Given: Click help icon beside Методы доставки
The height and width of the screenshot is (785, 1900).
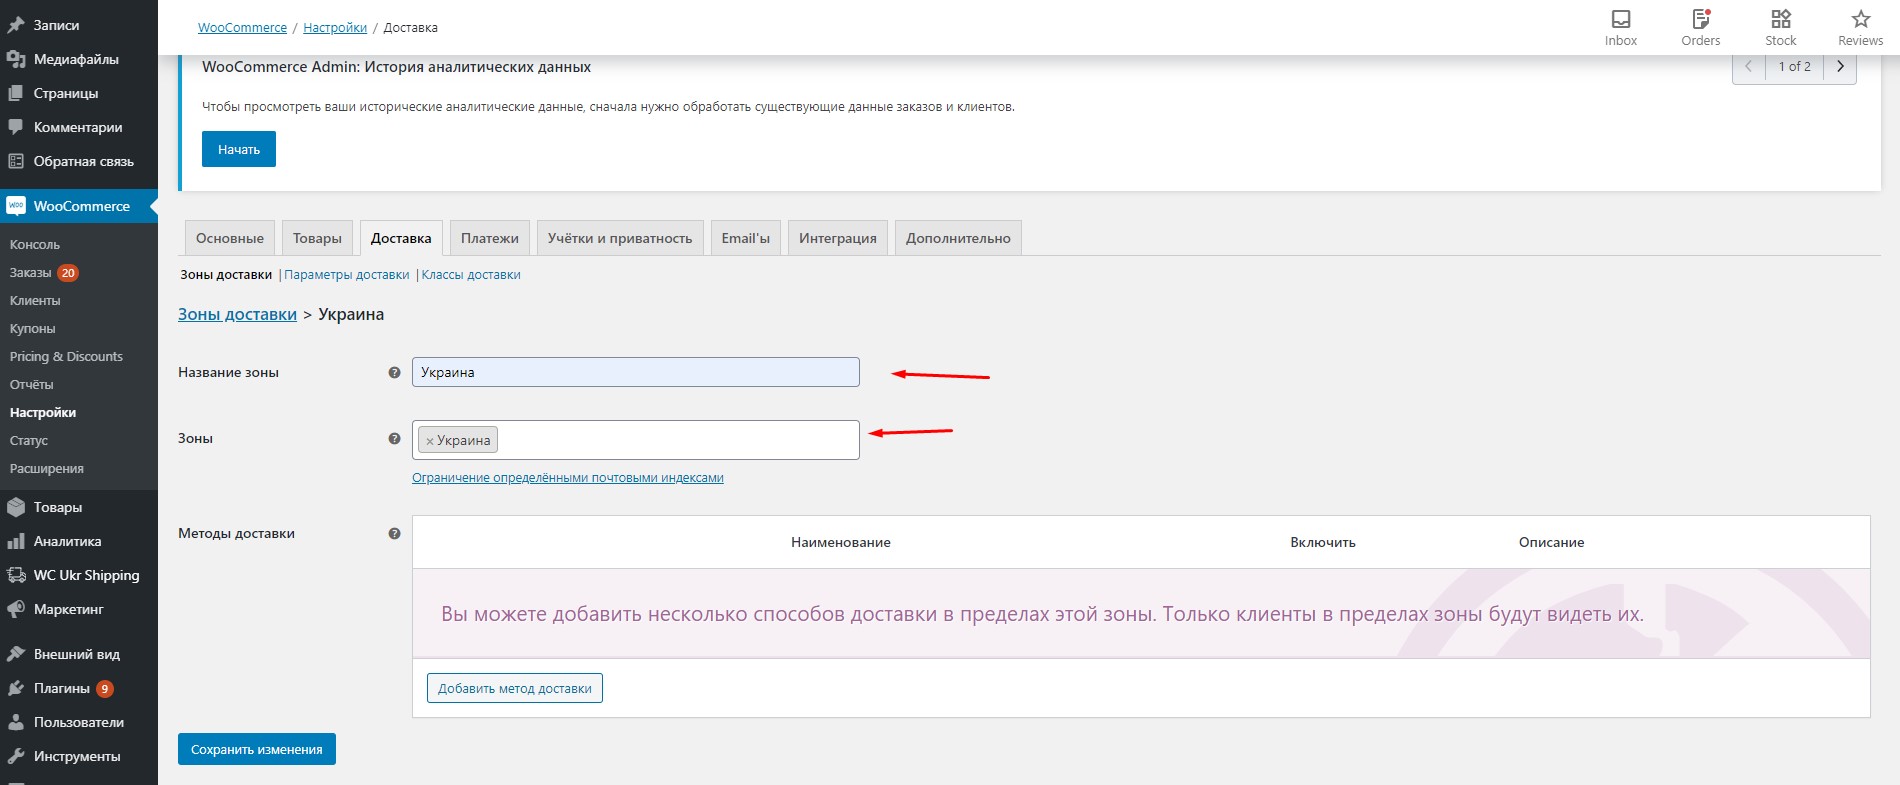Looking at the screenshot, I should pos(394,533).
